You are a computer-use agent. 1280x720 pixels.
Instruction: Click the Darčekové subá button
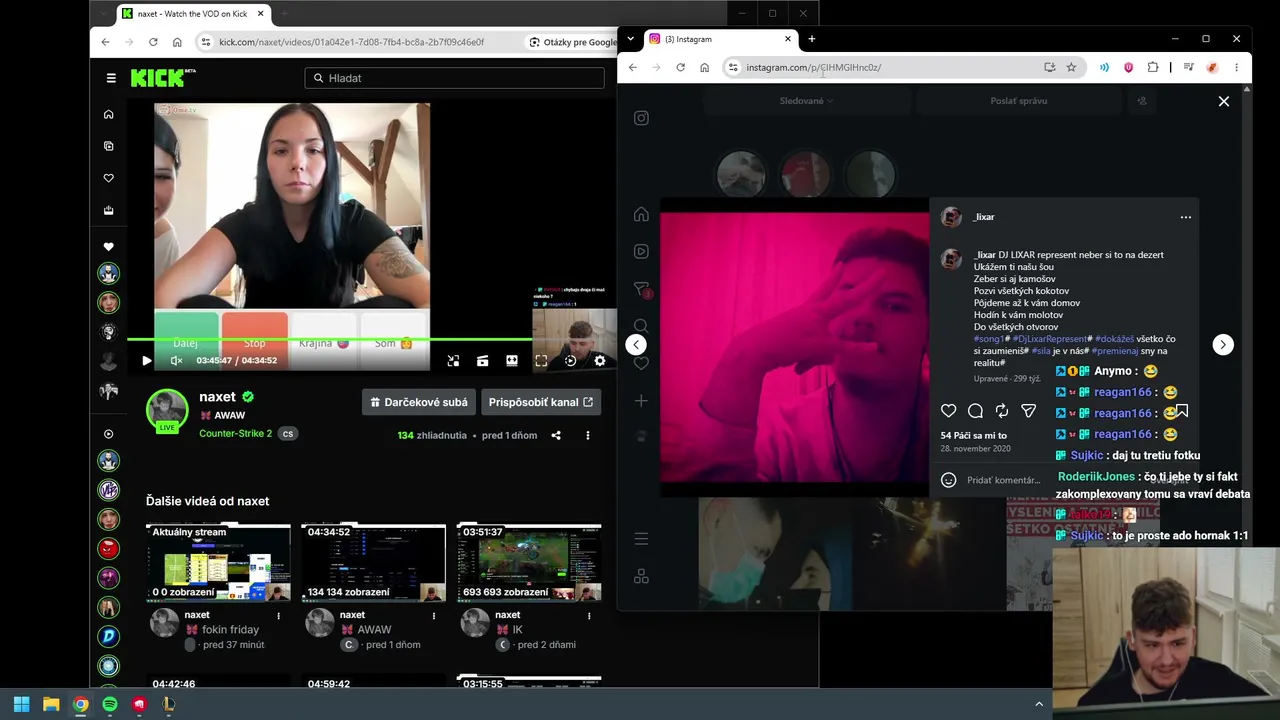click(418, 402)
